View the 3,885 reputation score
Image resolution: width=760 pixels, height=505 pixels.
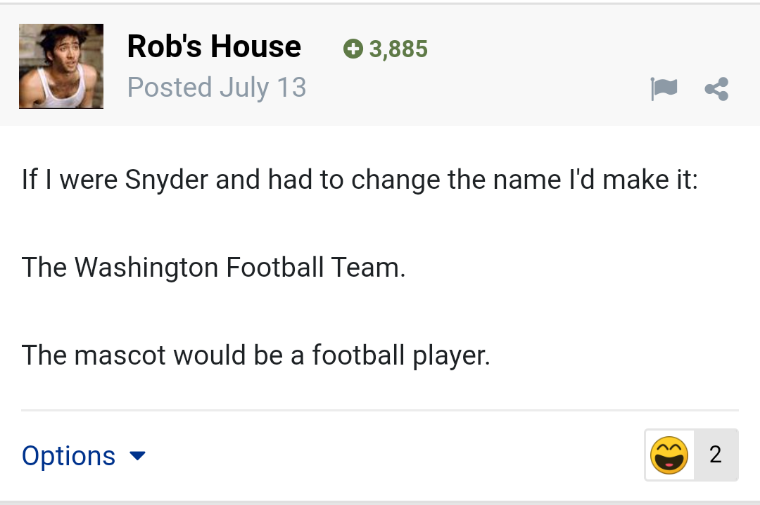[398, 49]
